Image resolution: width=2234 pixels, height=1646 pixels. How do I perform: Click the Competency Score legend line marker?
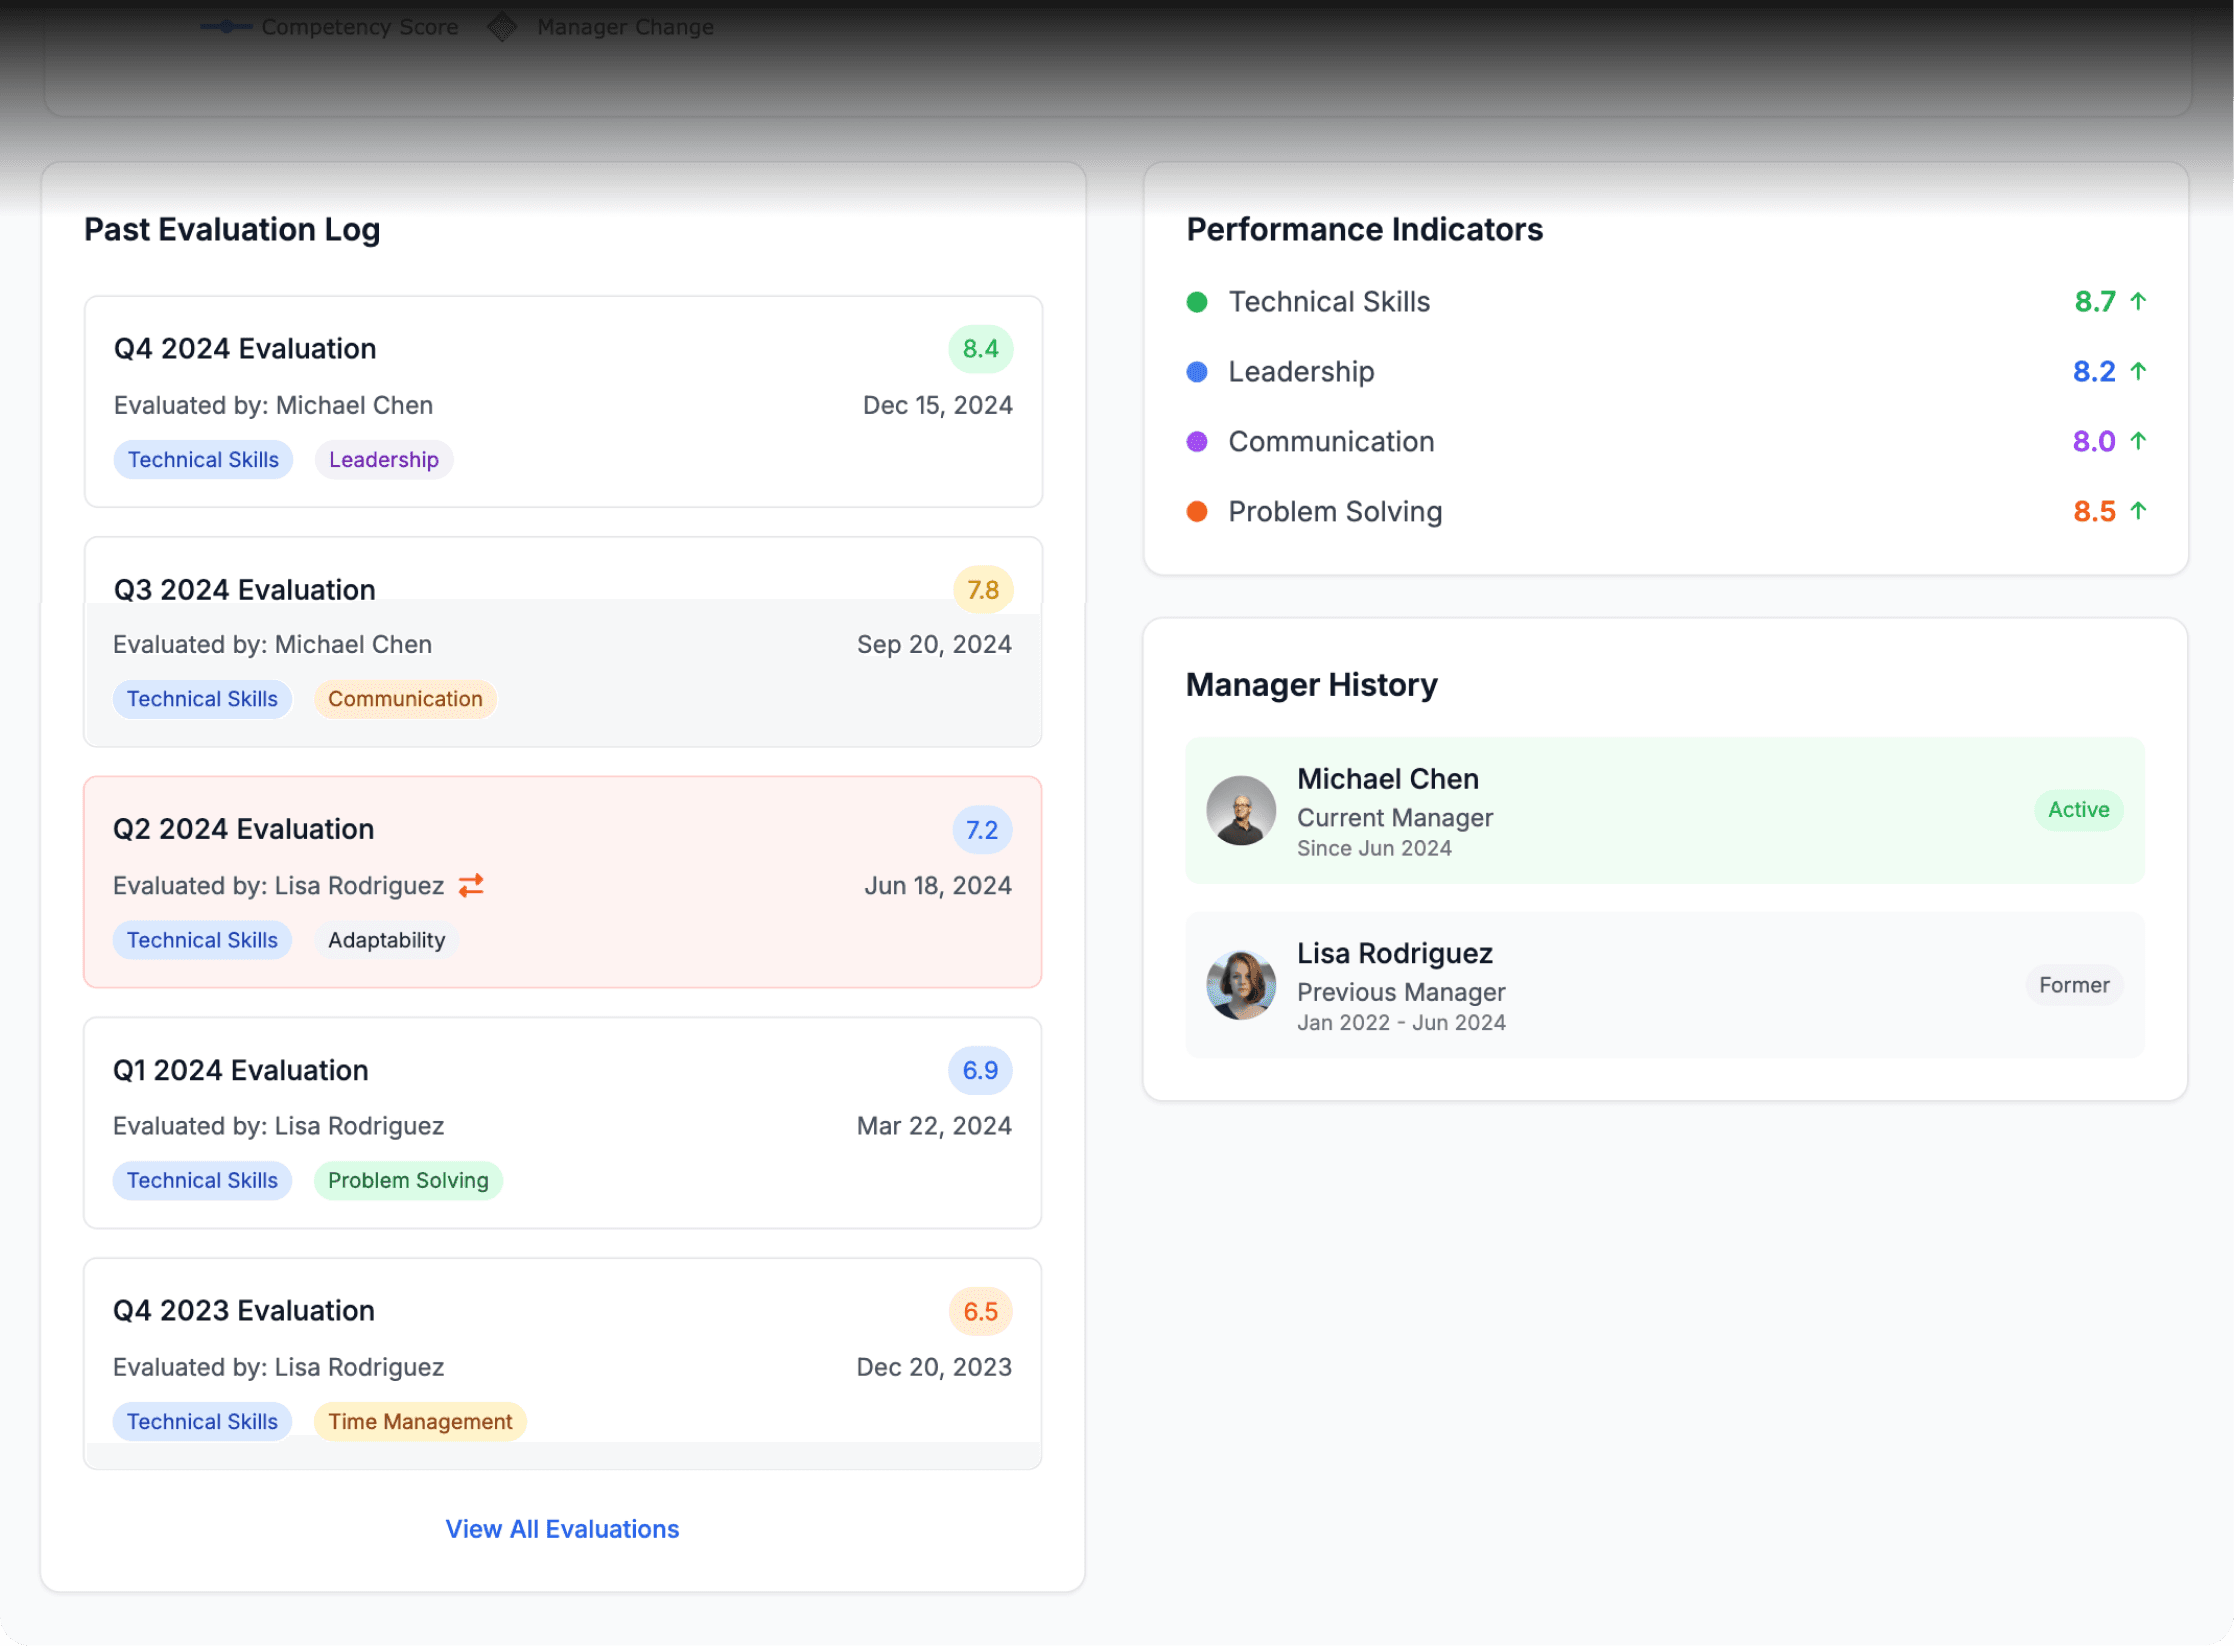pyautogui.click(x=226, y=27)
